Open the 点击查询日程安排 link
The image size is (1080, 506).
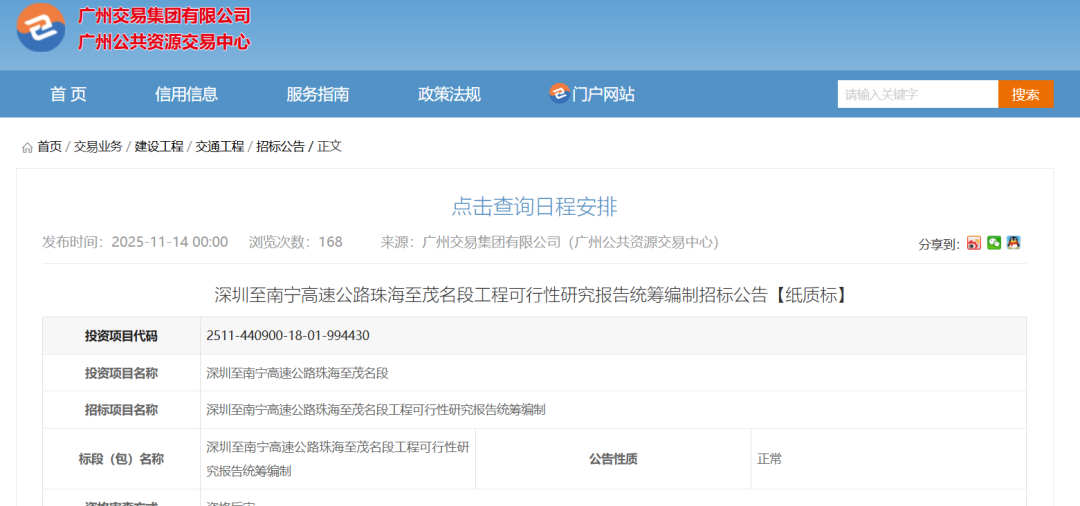pyautogui.click(x=534, y=207)
